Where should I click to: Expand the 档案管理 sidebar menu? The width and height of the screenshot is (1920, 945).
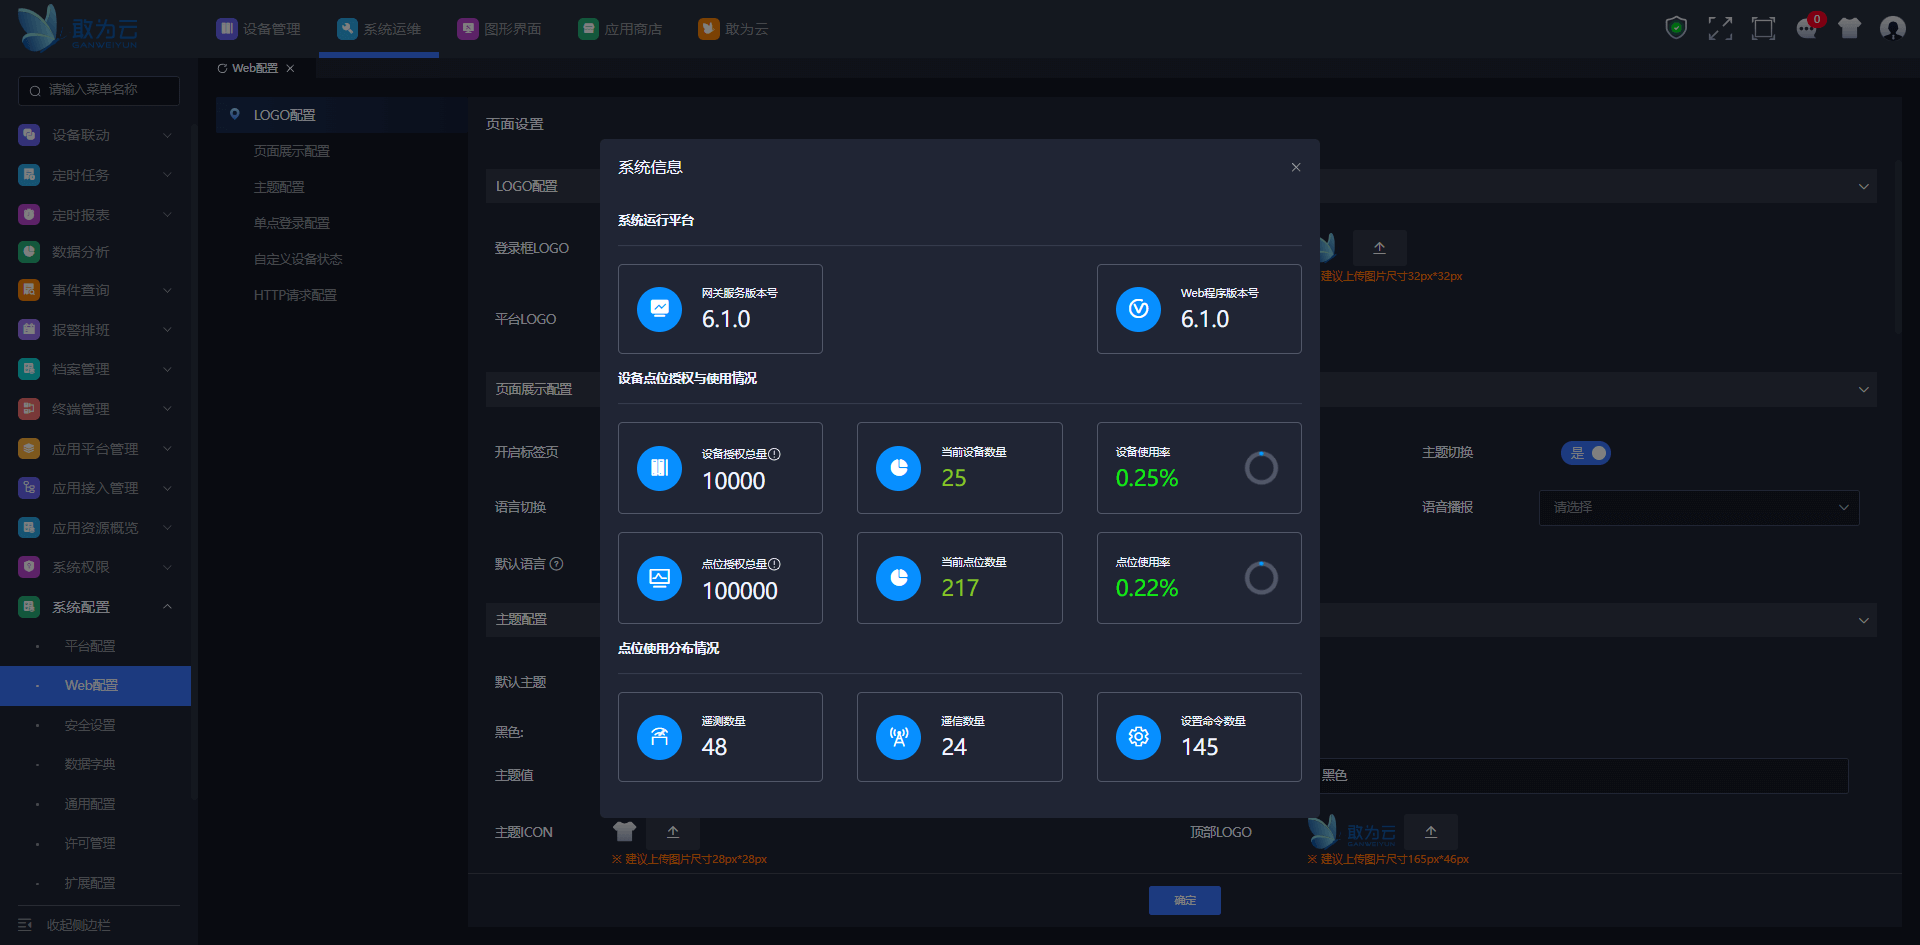(167, 369)
